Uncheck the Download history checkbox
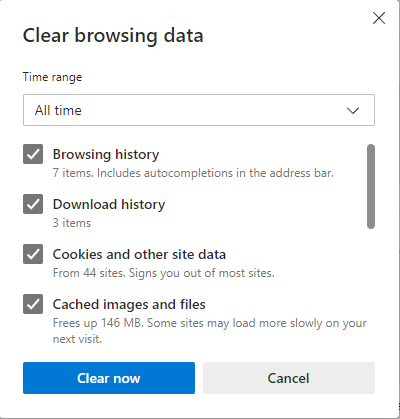 pos(33,204)
